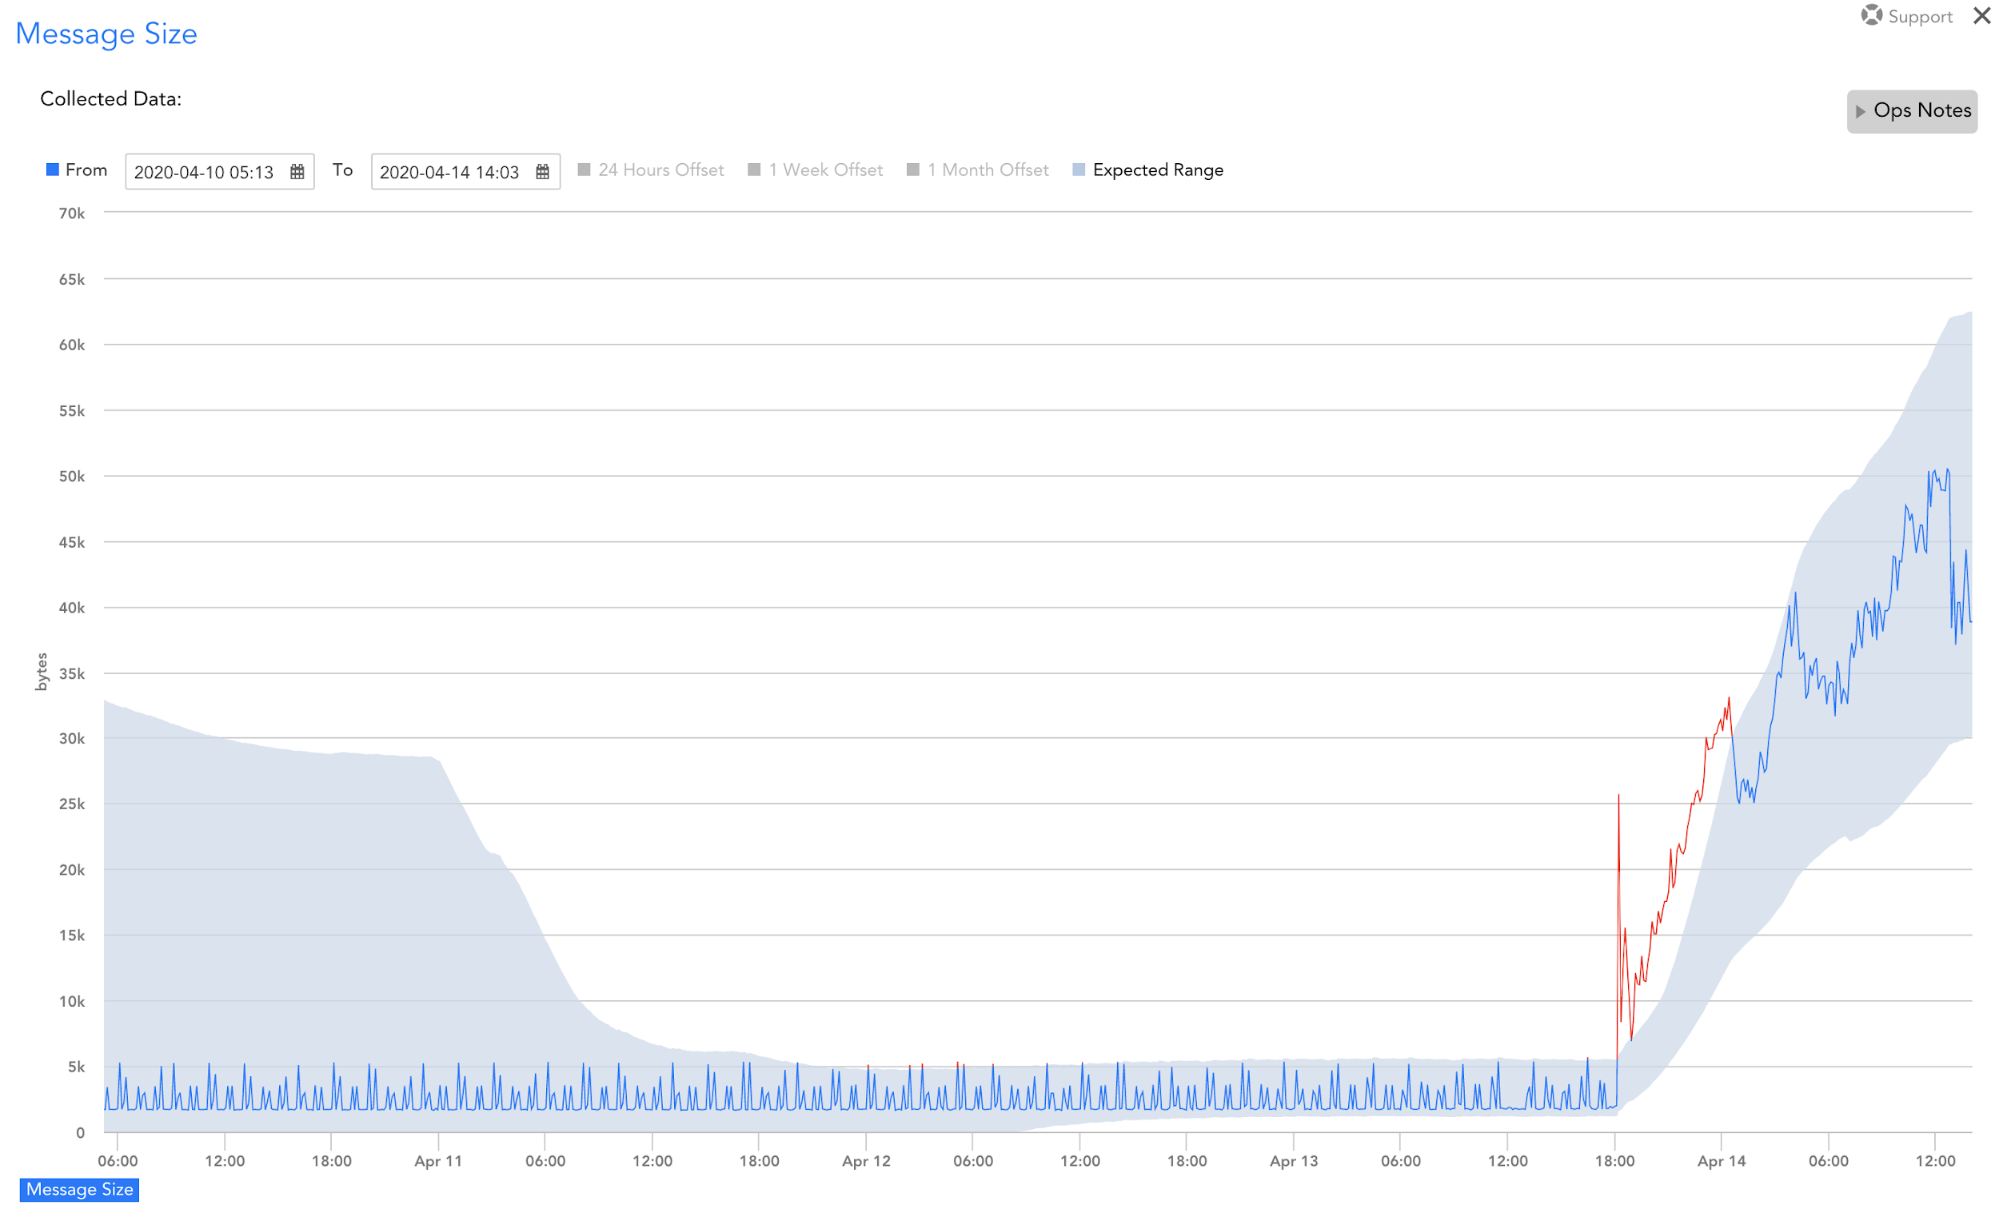This screenshot has width=1999, height=1222.
Task: Toggle the Expected Range swatch
Action: pyautogui.click(x=1078, y=170)
